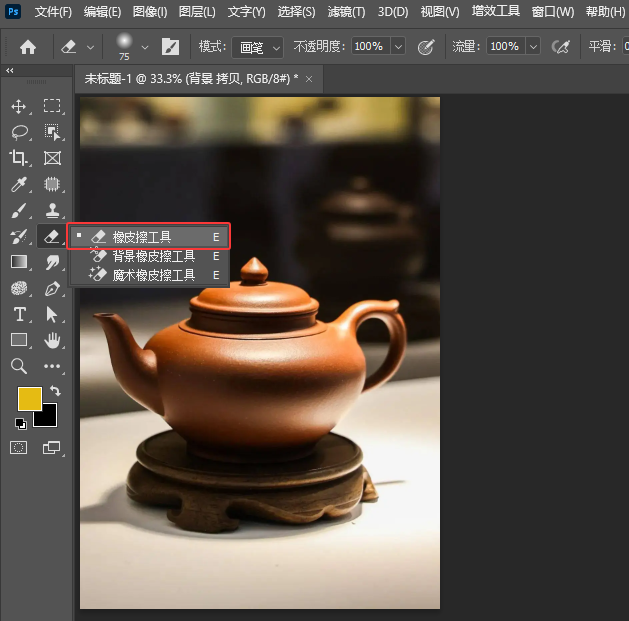Select the History Brush tool
The width and height of the screenshot is (629, 621).
[x=19, y=236]
